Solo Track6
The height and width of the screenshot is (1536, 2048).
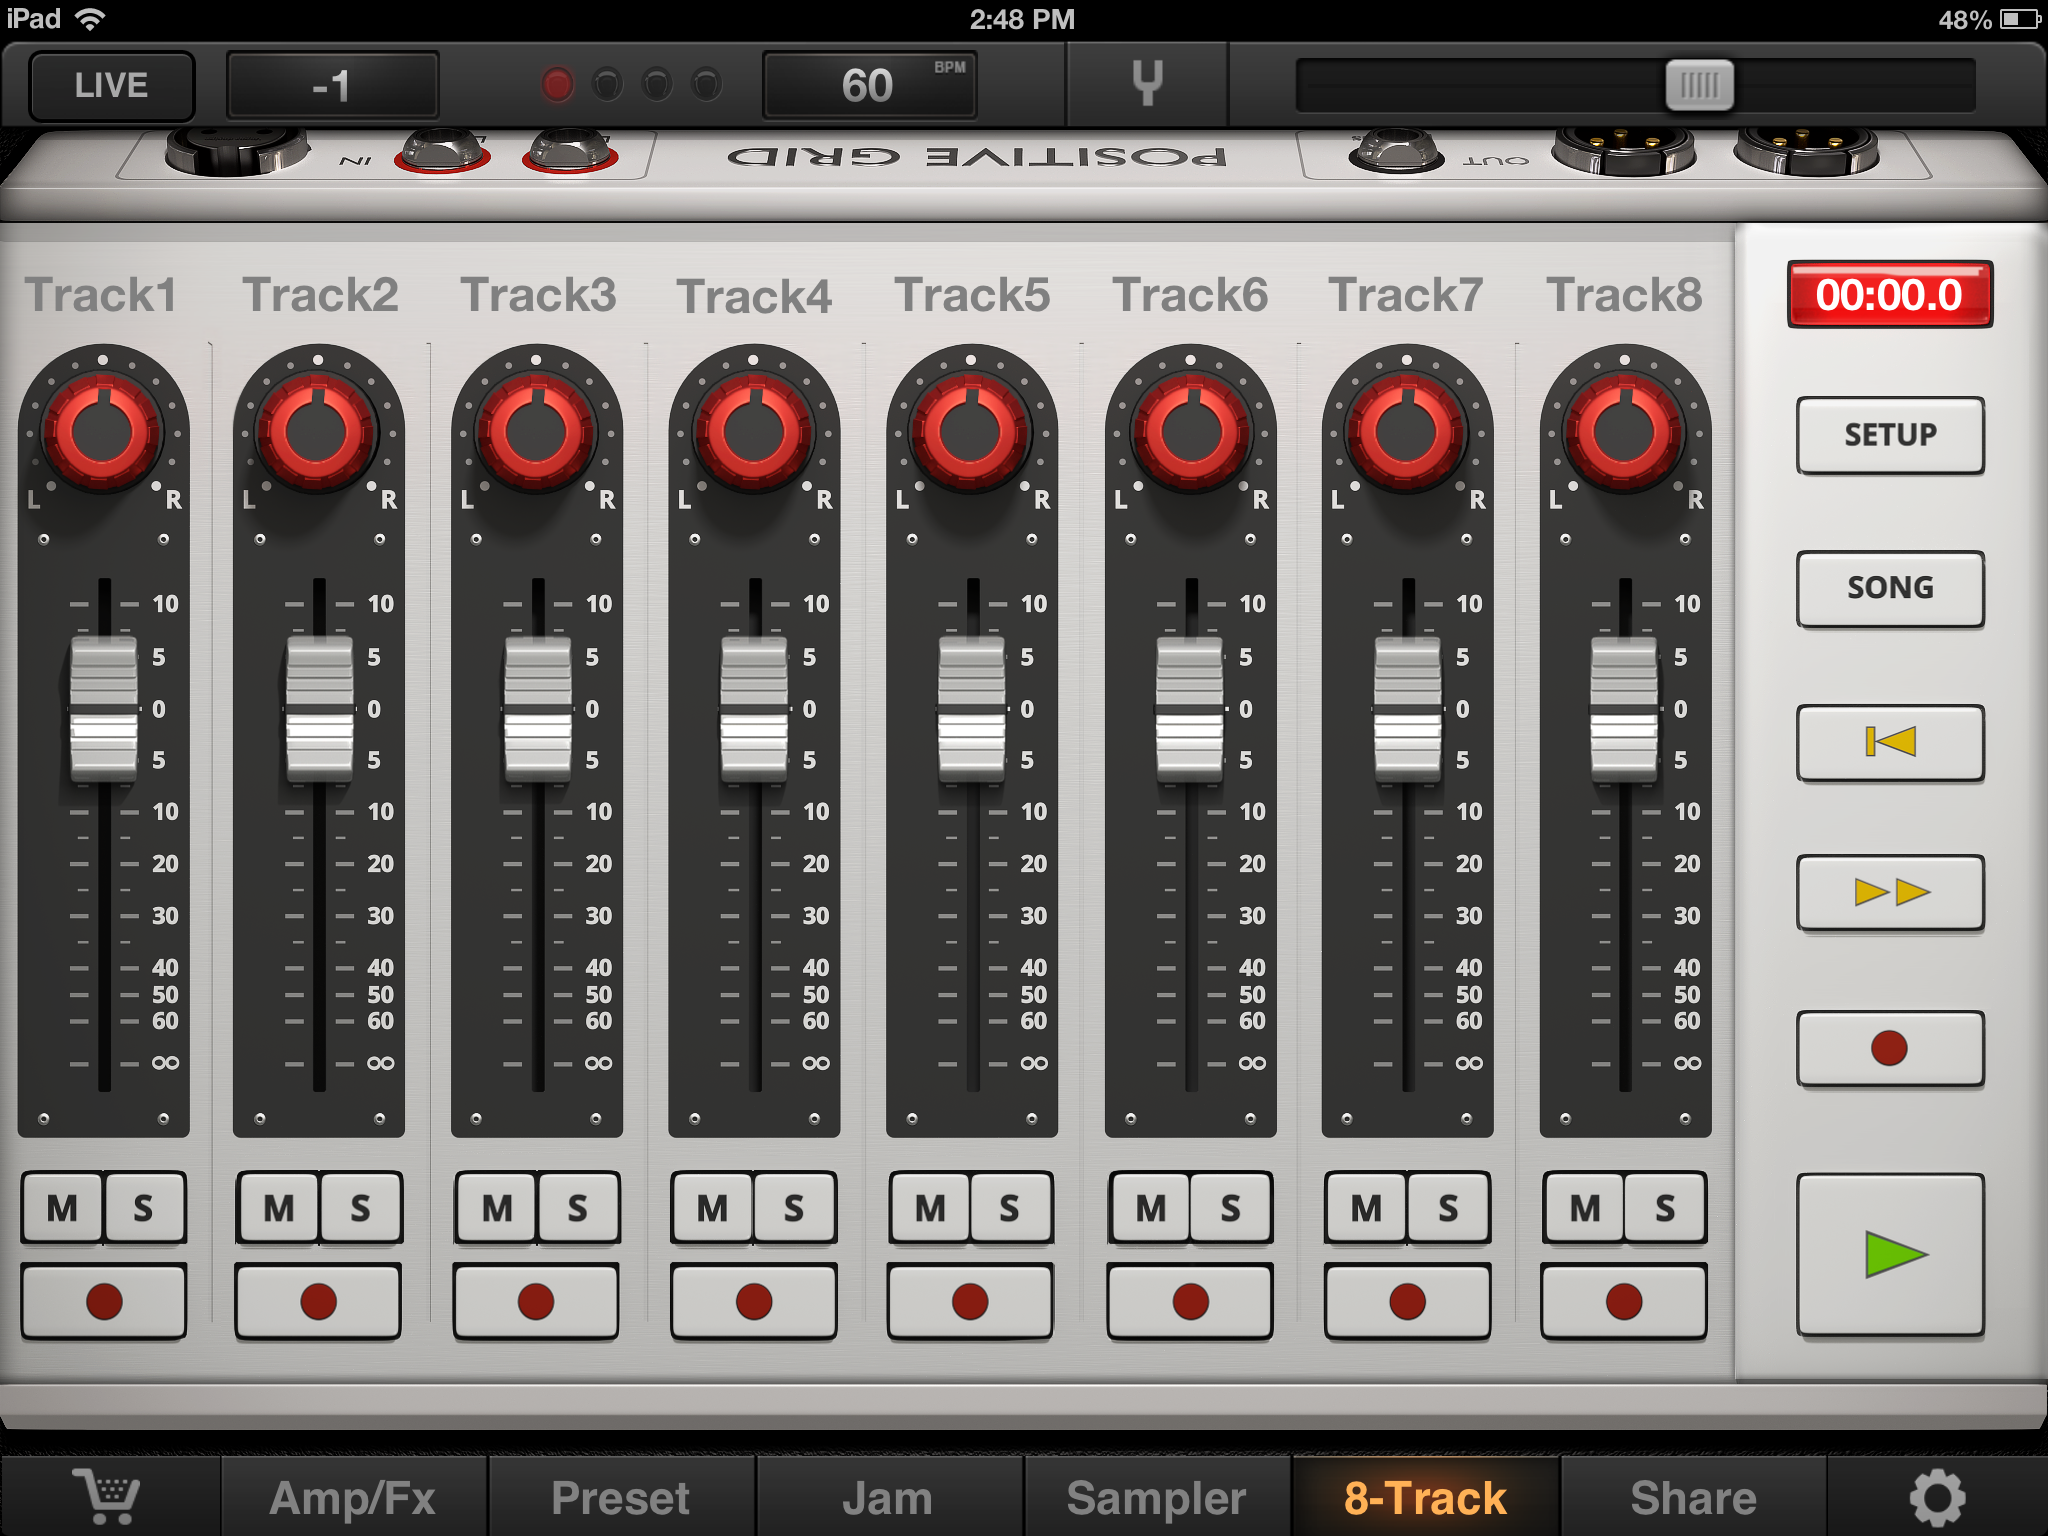(1231, 1208)
